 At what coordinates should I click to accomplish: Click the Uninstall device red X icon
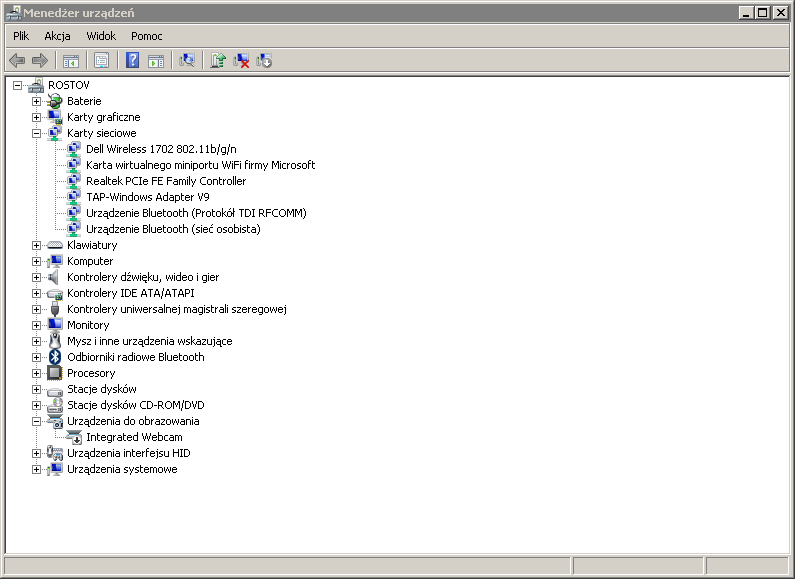(241, 60)
